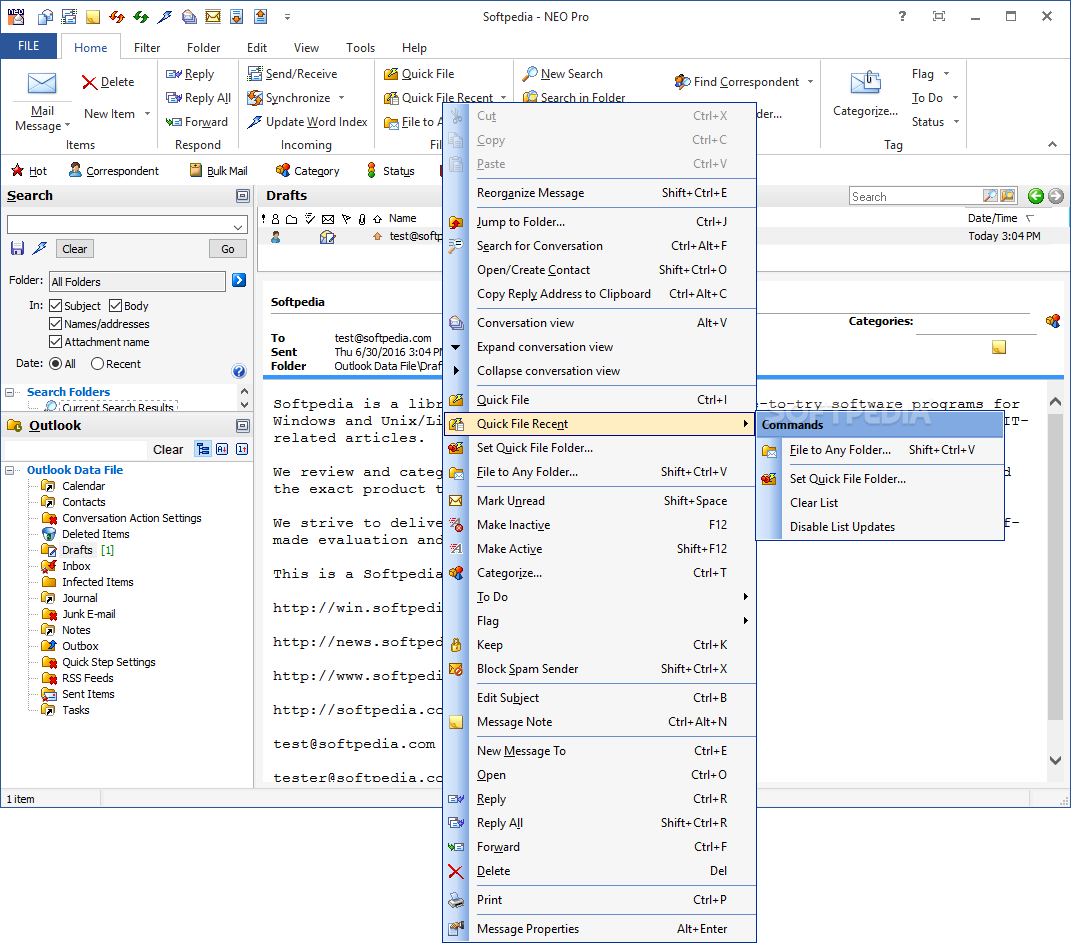Click the New Search magnifier icon
1071x943 pixels.
coord(529,74)
